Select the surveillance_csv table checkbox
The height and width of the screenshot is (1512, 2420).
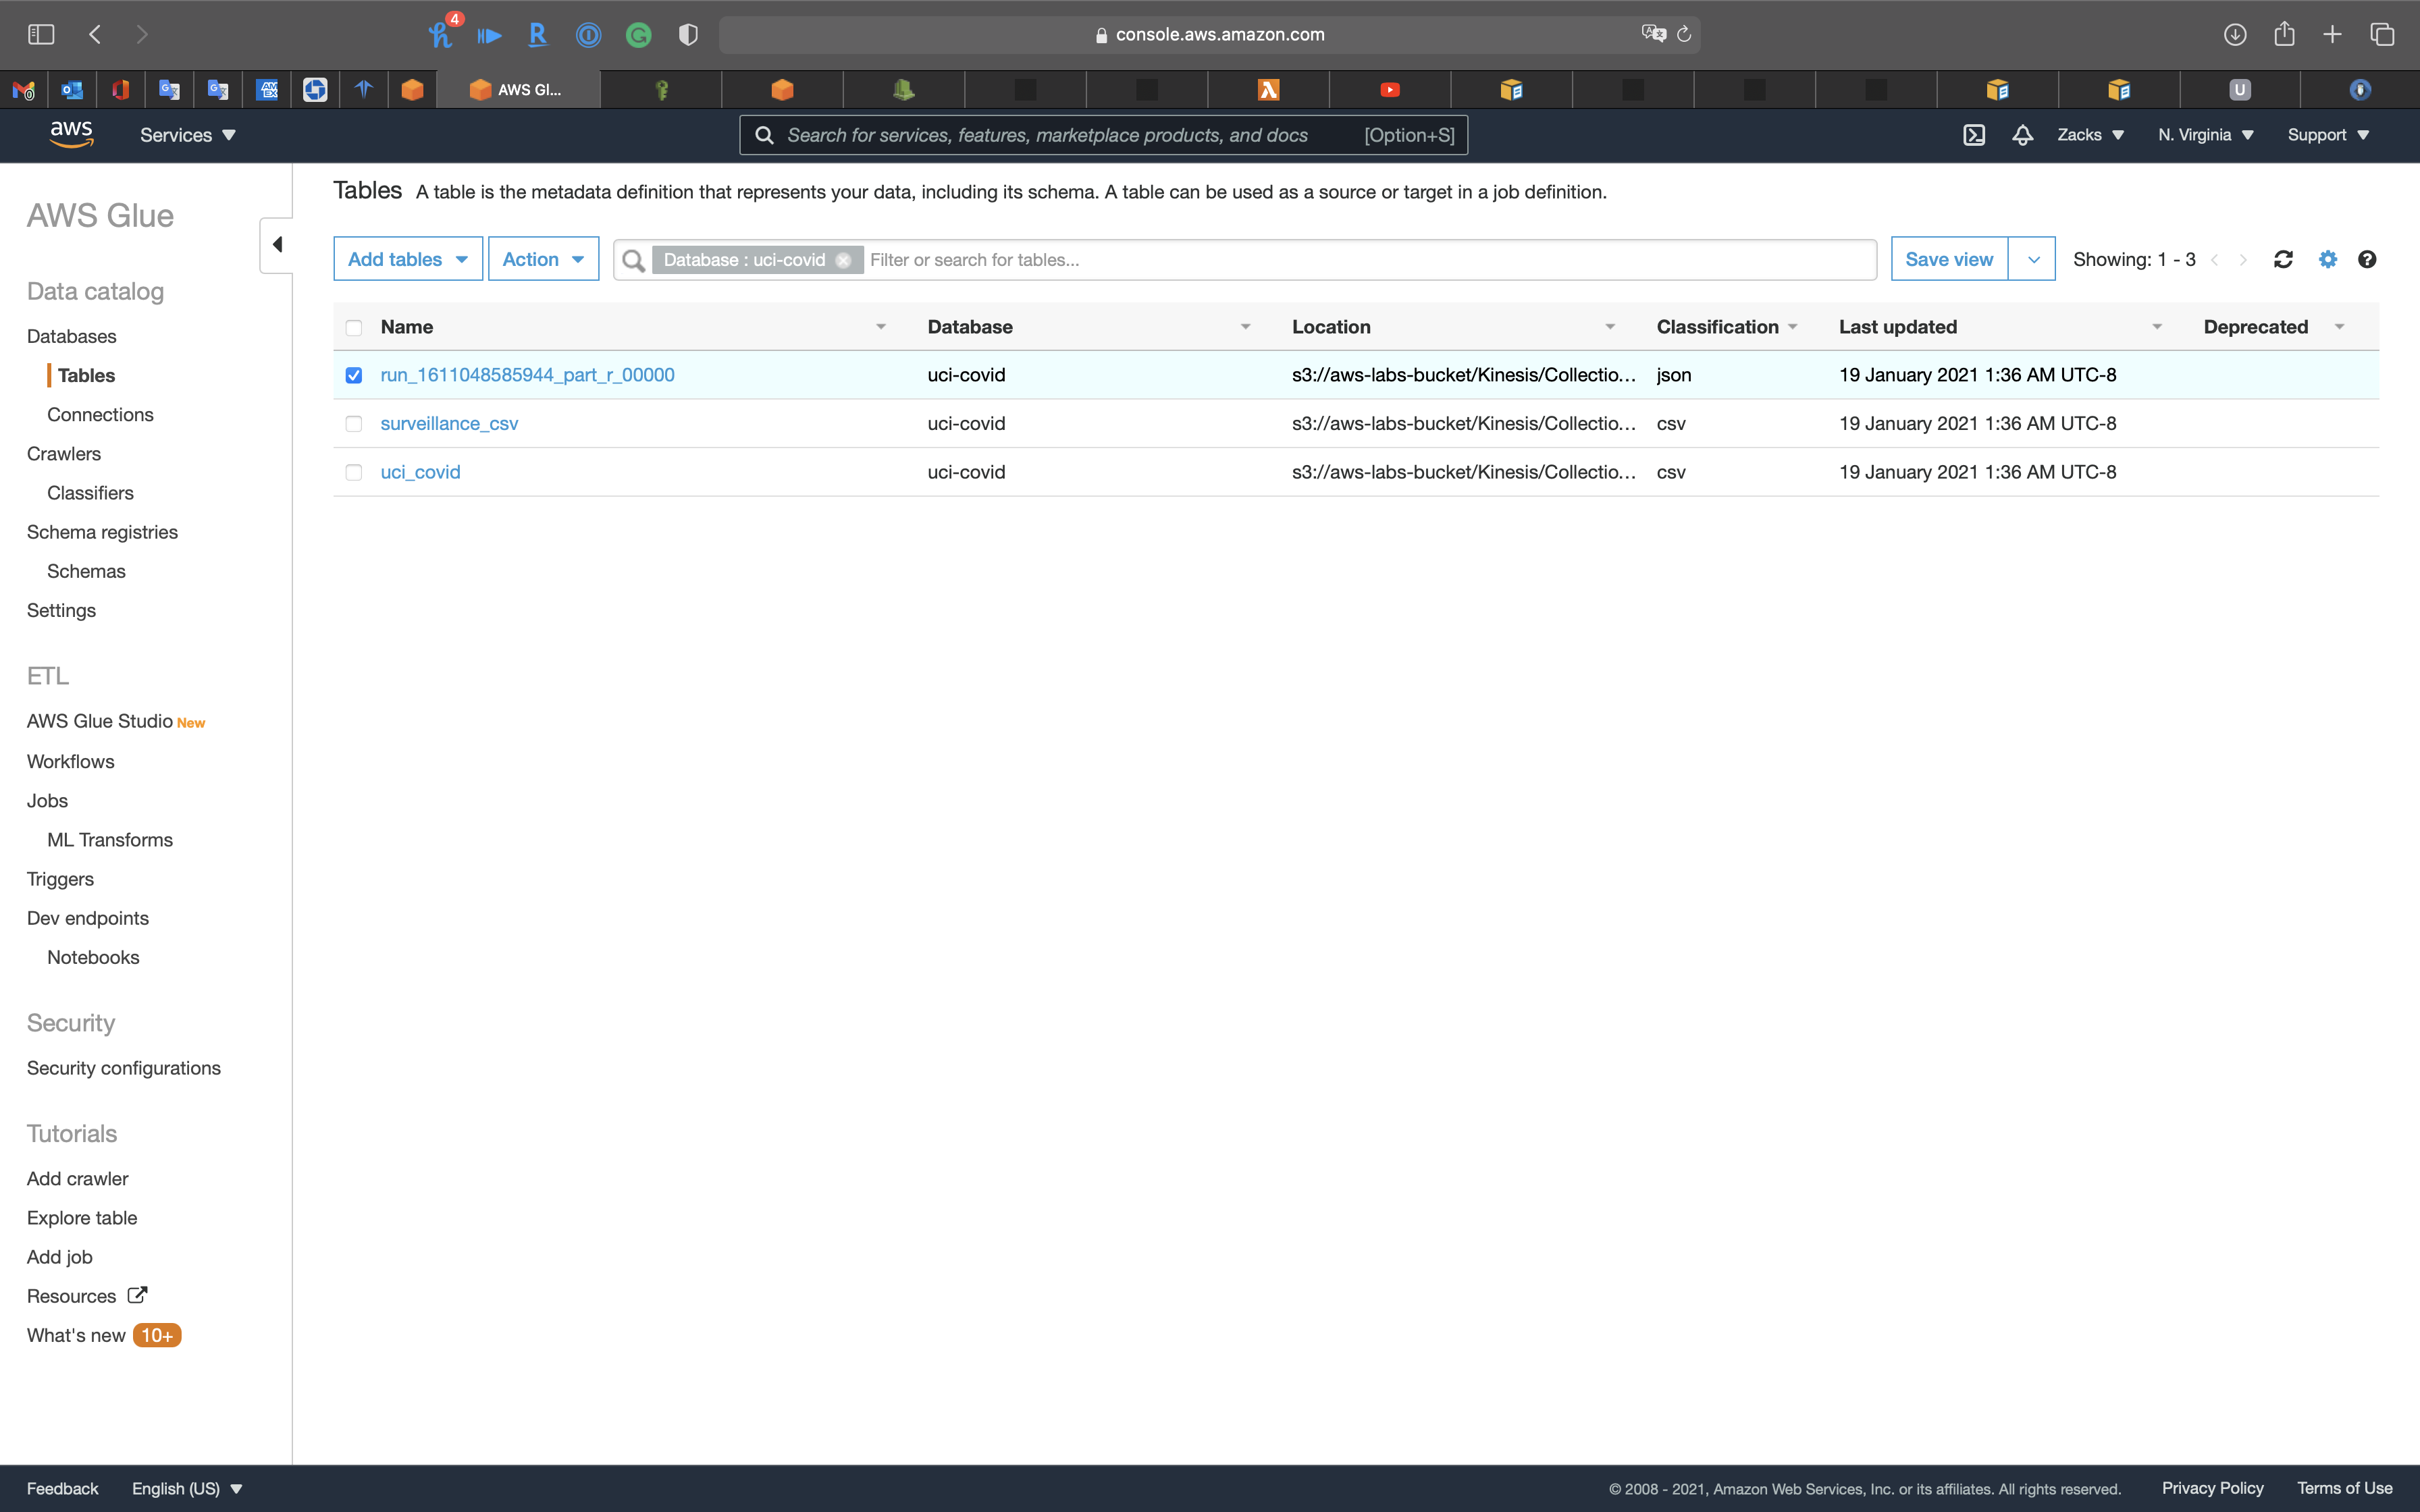354,424
